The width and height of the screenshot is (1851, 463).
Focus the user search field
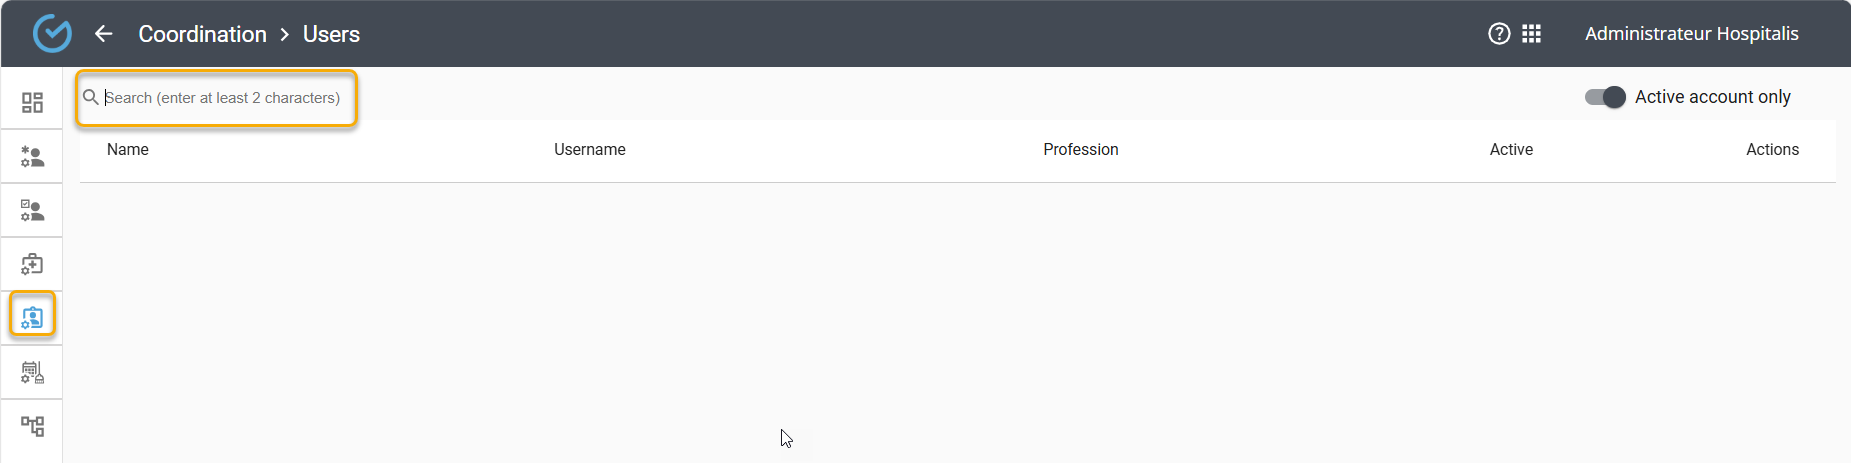pyautogui.click(x=222, y=98)
